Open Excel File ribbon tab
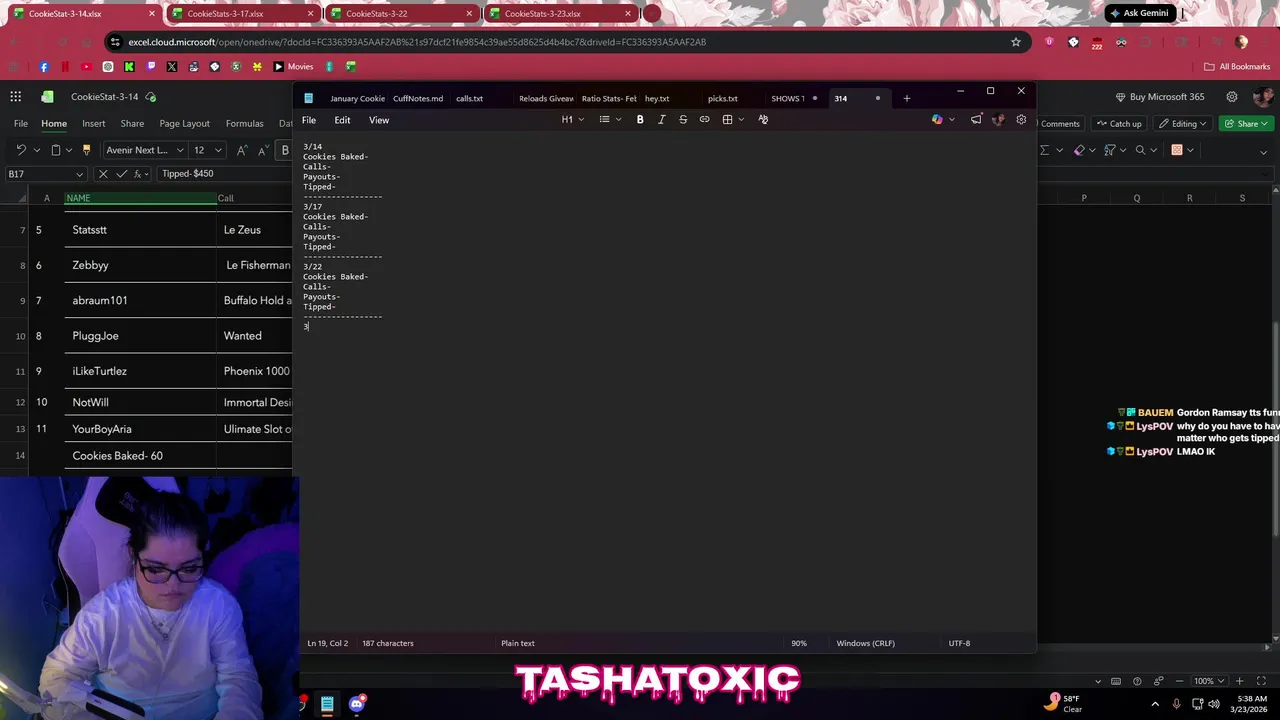Viewport: 1280px width, 720px height. pos(21,124)
